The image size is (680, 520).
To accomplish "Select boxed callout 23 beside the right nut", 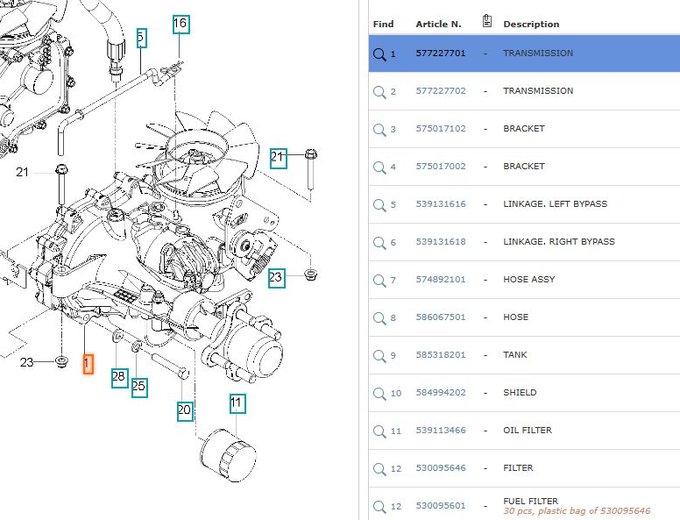I will click(x=277, y=278).
